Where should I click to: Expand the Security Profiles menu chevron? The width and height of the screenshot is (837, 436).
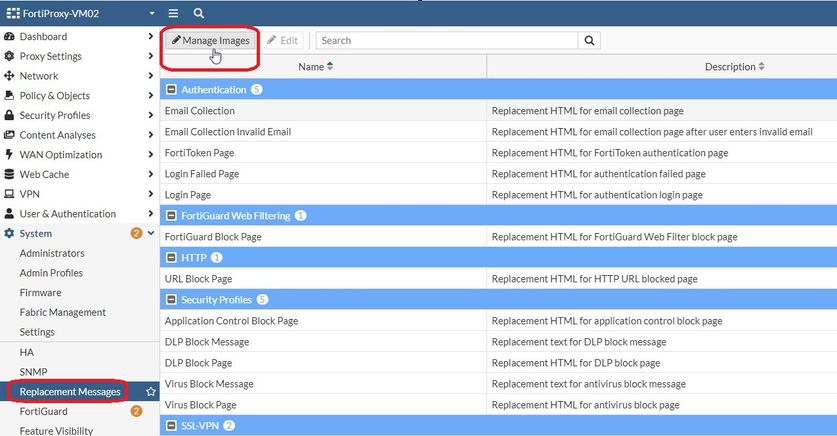[x=151, y=115]
